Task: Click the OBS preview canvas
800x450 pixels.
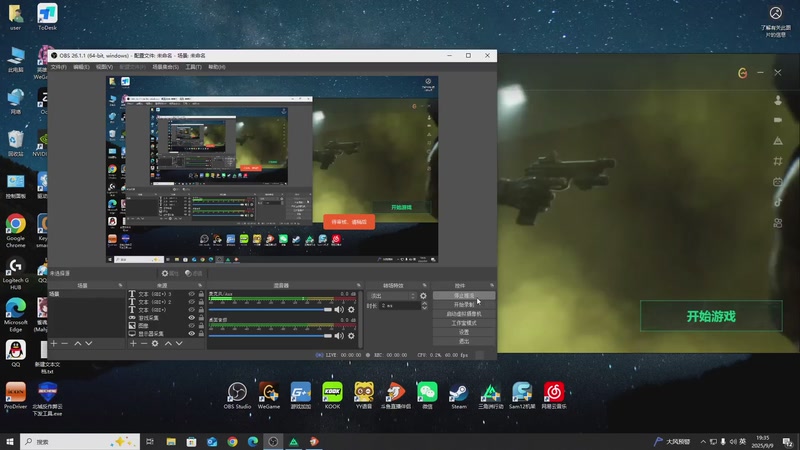Action: click(272, 169)
